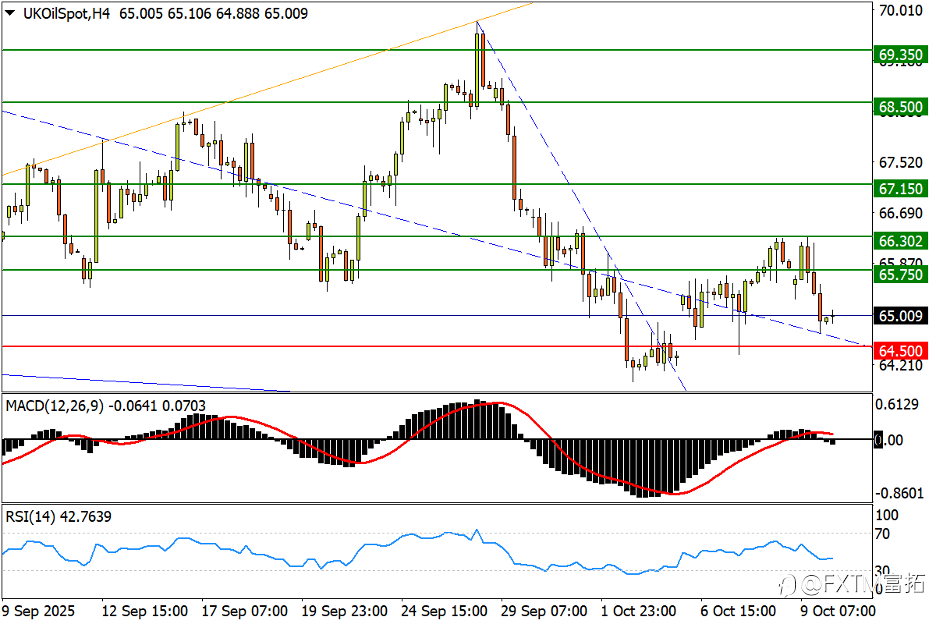Click the UKOilSpot,H4 symbol title
Screen dimensions: 936x624
(x=66, y=13)
